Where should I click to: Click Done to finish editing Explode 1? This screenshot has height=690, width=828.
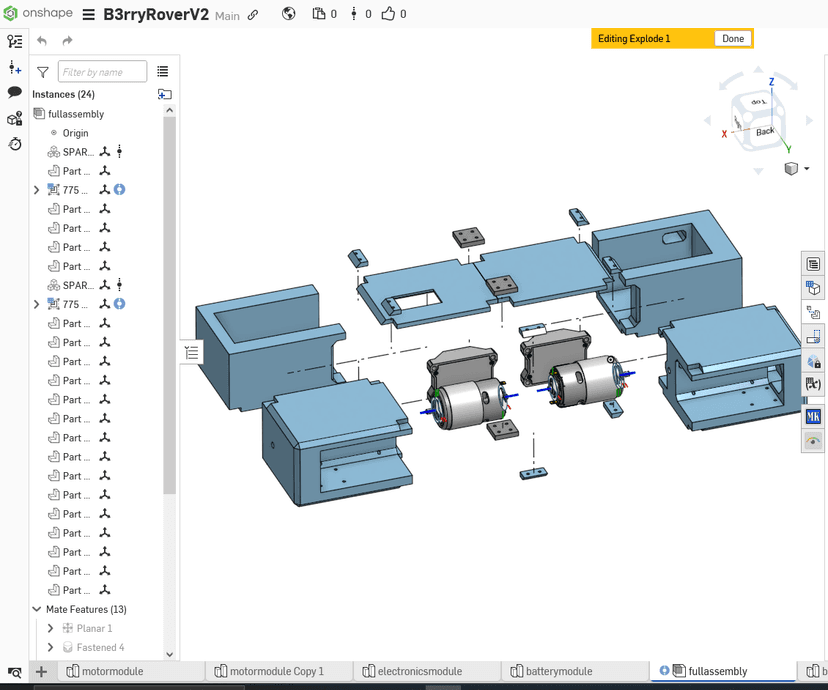(x=733, y=39)
